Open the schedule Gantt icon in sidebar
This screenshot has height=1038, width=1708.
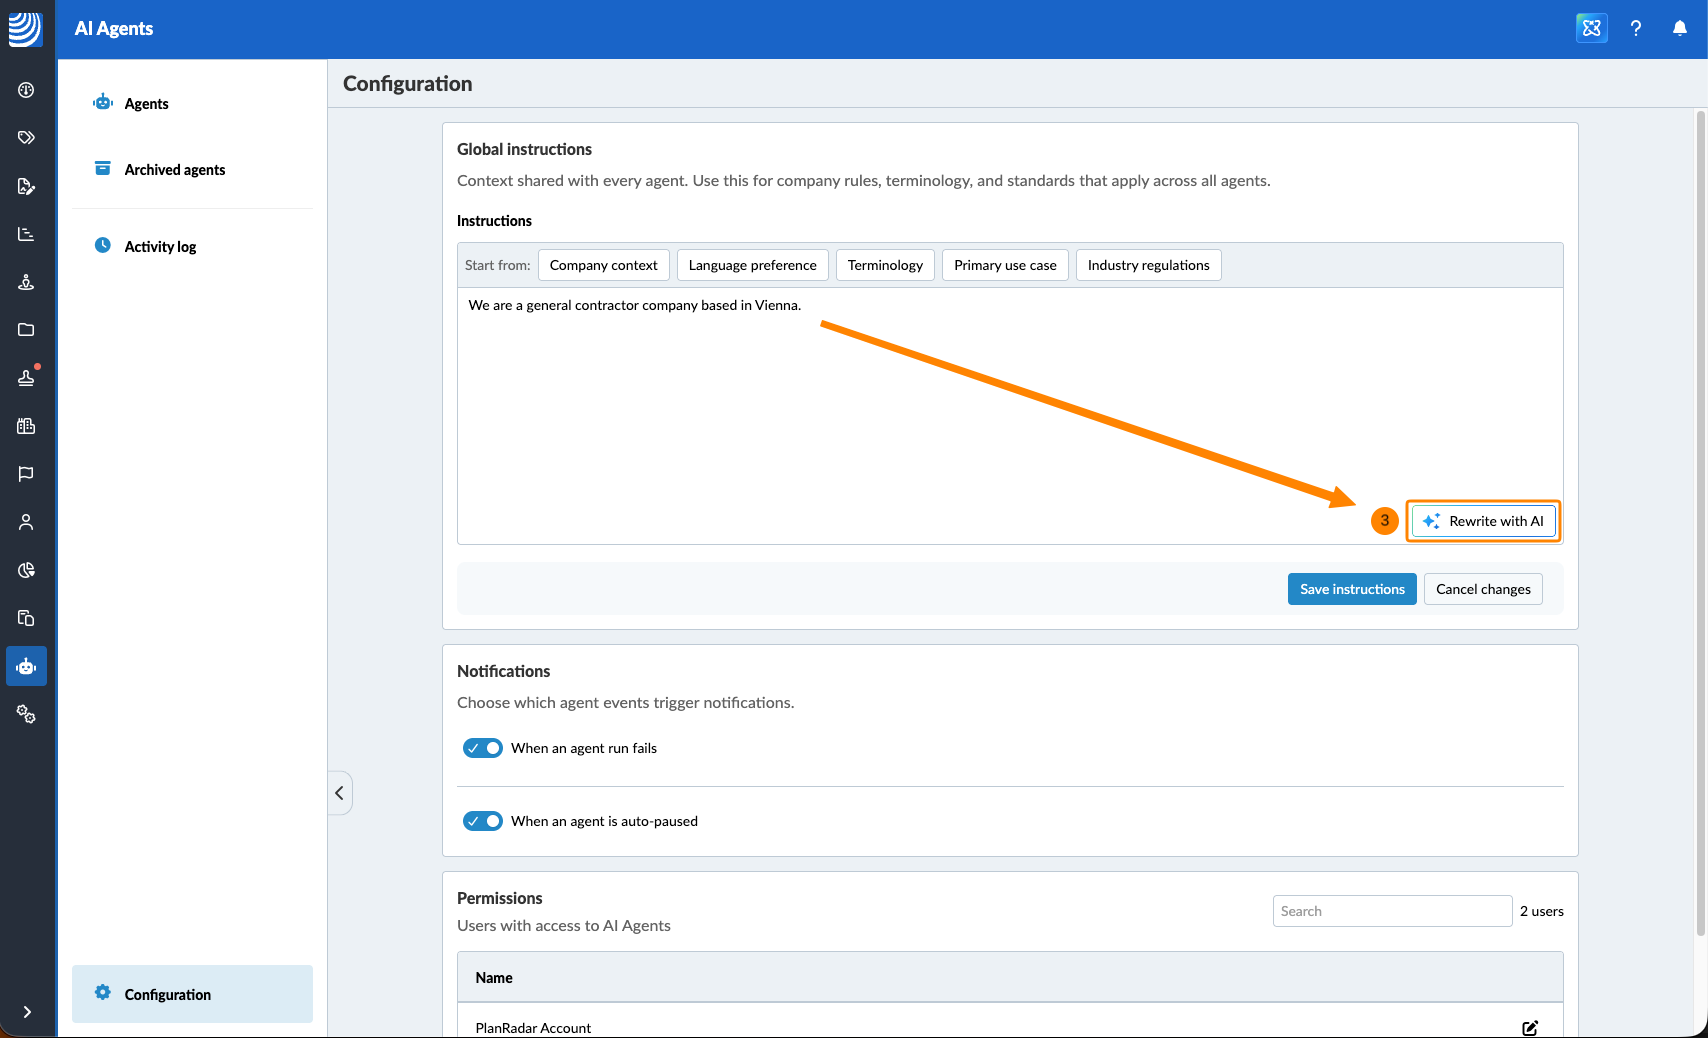(x=26, y=234)
